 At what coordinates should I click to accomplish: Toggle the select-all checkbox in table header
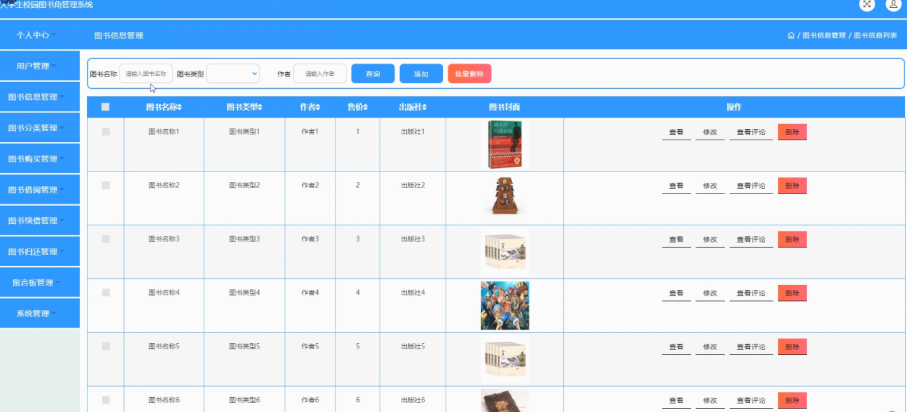[105, 106]
